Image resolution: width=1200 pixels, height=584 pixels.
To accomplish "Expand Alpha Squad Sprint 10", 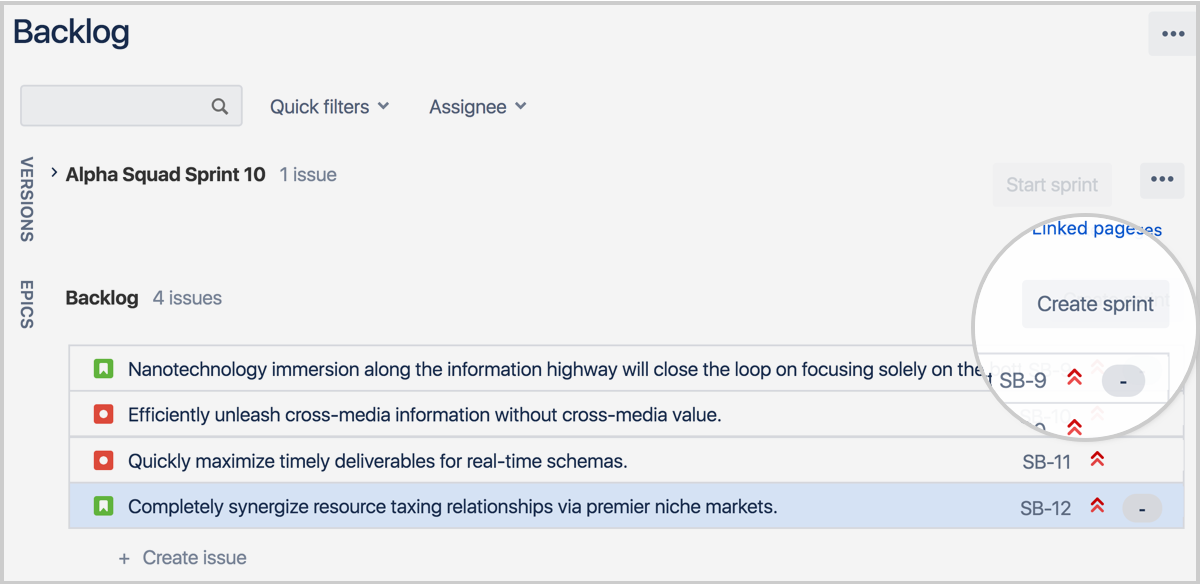I will (53, 172).
